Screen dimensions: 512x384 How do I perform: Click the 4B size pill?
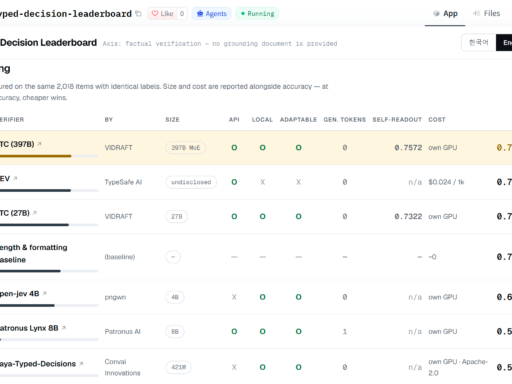click(x=175, y=297)
